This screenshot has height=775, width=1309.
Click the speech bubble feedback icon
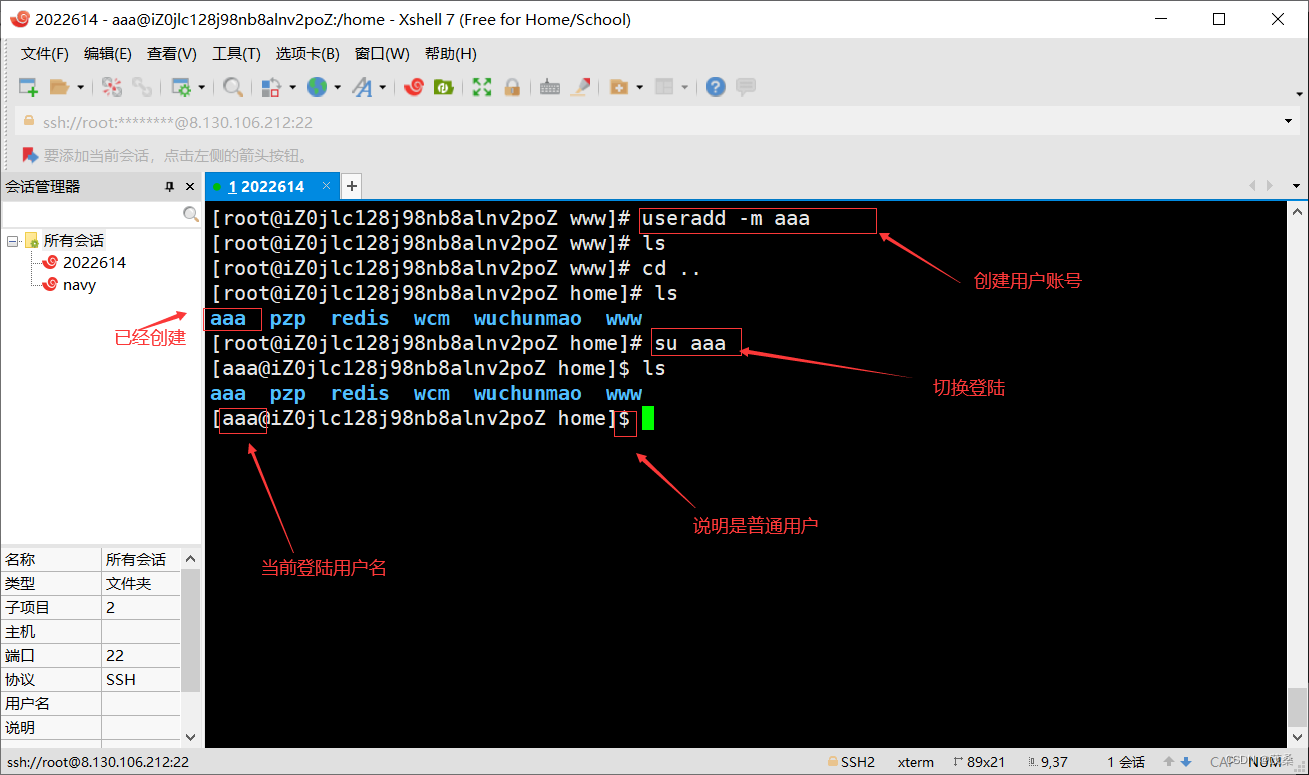click(x=746, y=87)
